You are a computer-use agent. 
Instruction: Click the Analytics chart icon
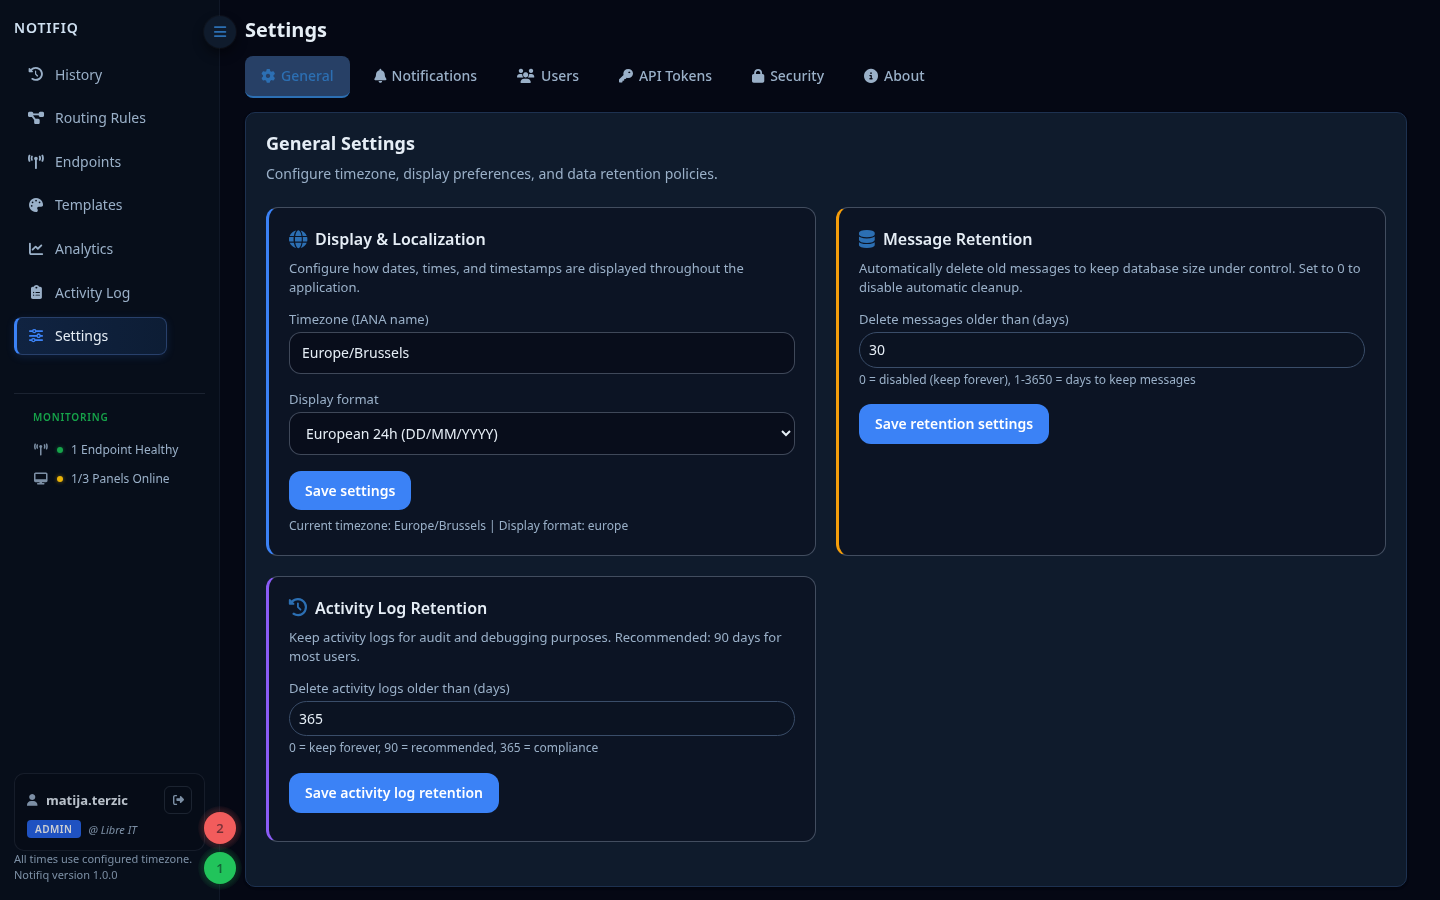coord(36,249)
